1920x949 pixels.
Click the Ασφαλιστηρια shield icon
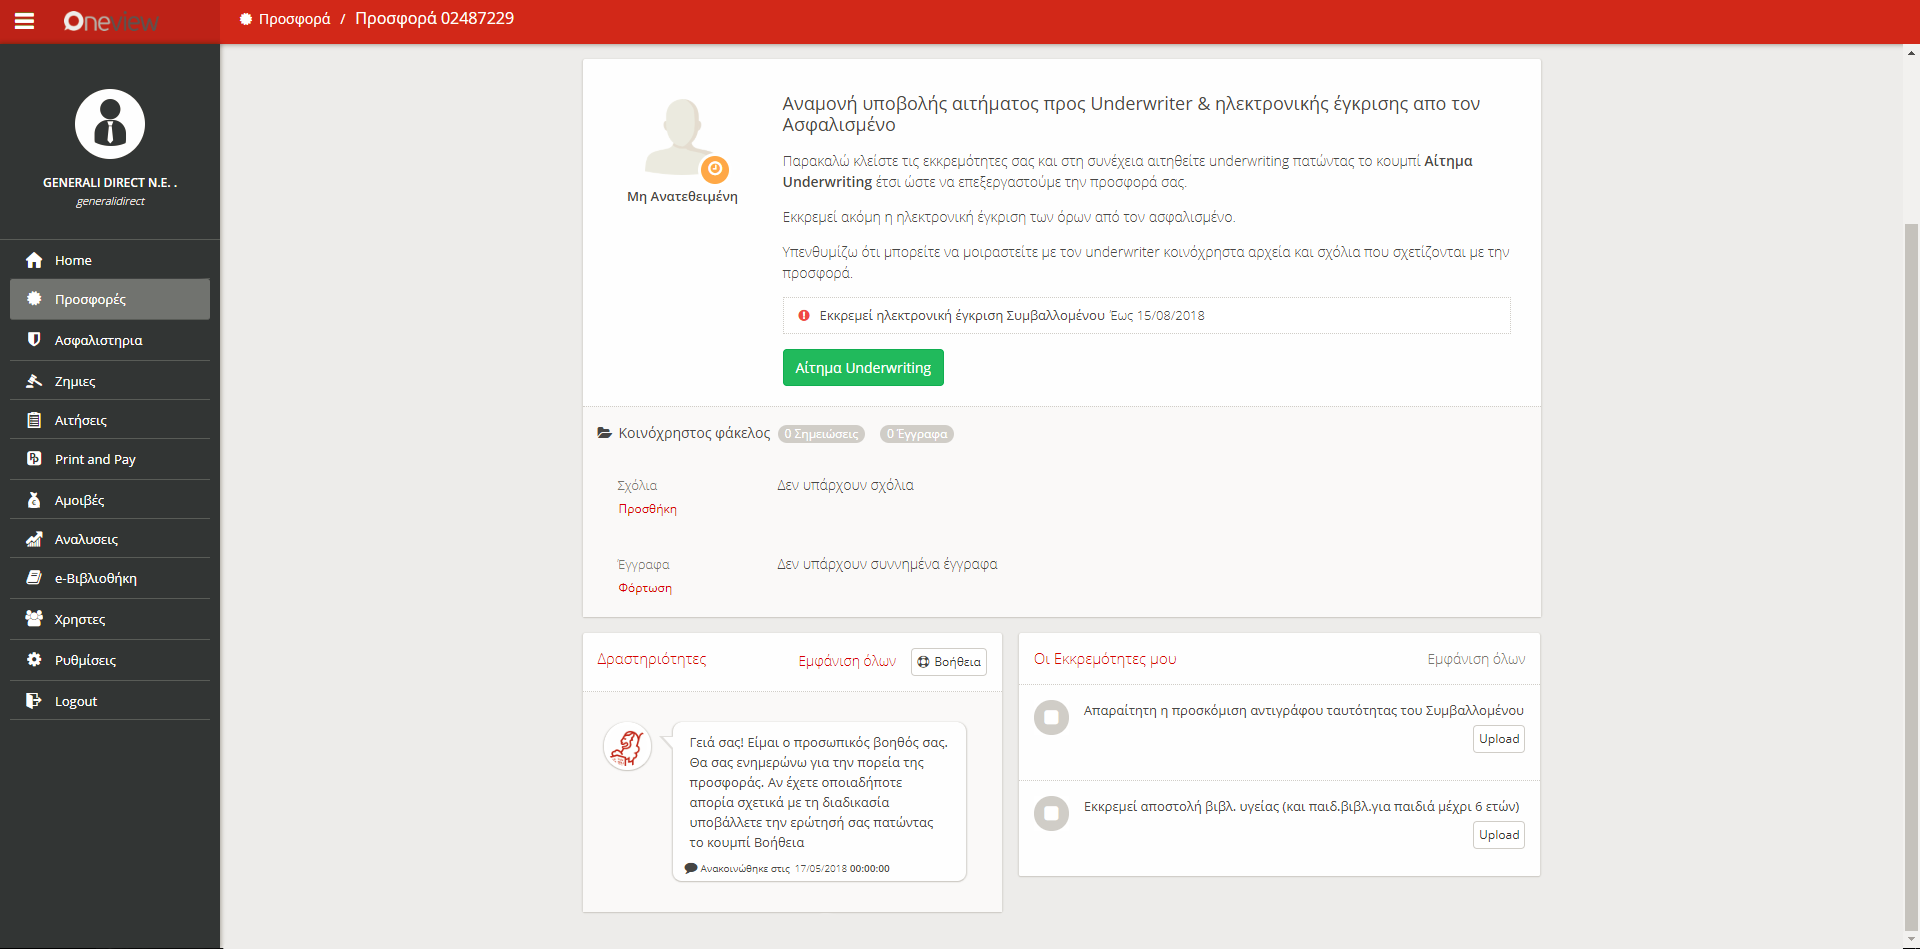pyautogui.click(x=34, y=340)
